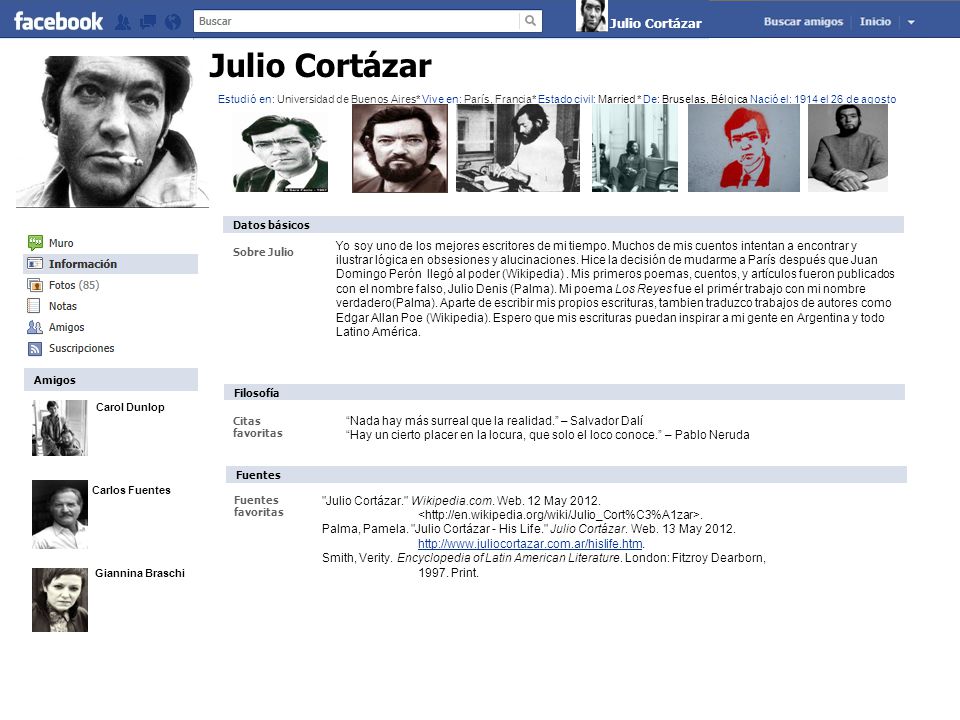Click the Amigos box header
Image resolution: width=960 pixels, height=720 pixels.
coord(111,380)
